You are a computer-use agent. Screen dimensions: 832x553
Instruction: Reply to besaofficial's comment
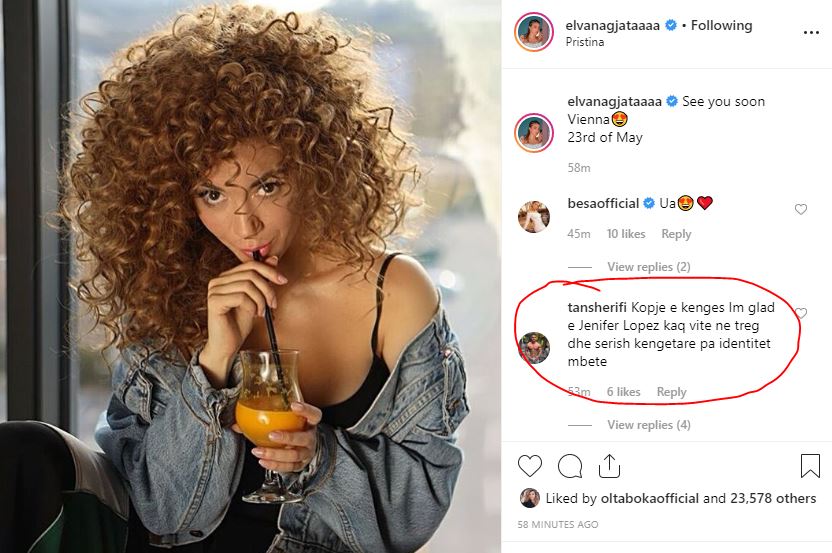pos(676,234)
